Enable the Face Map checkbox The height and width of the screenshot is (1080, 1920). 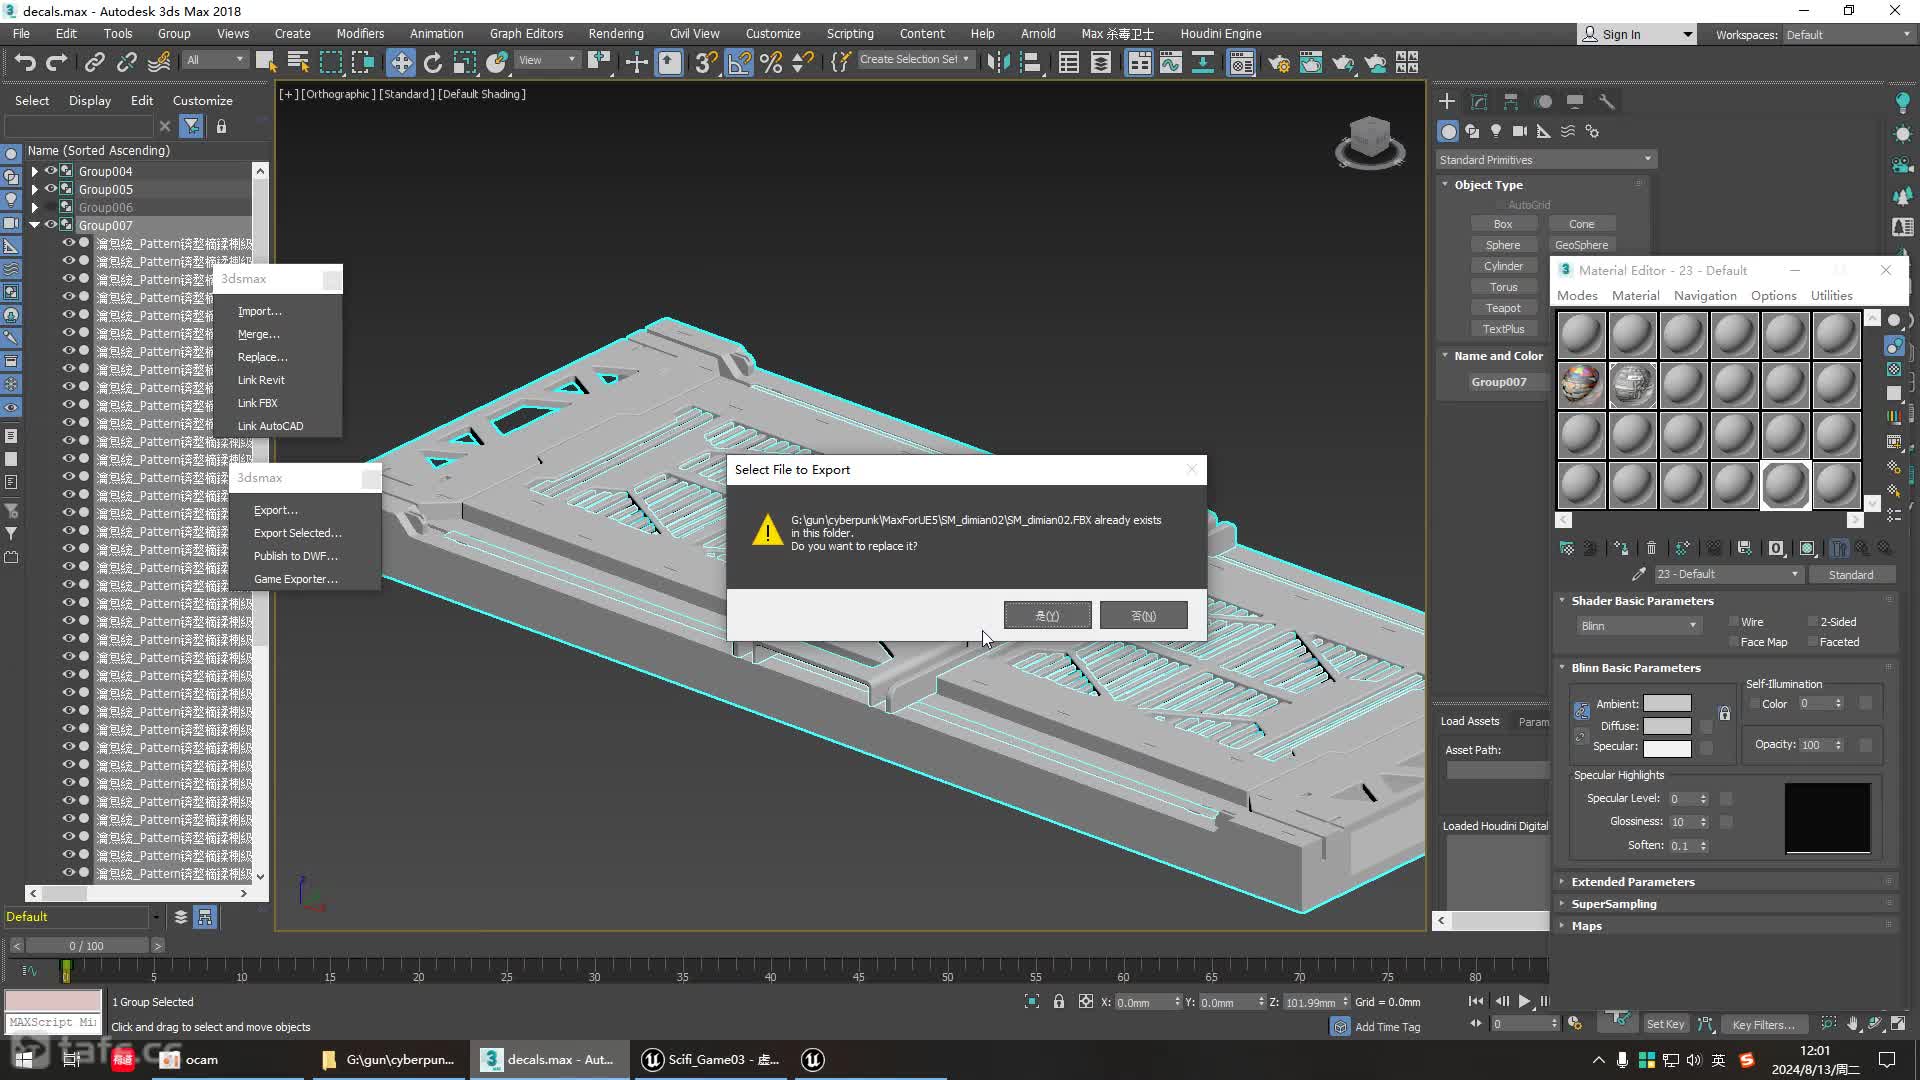[x=1734, y=642]
